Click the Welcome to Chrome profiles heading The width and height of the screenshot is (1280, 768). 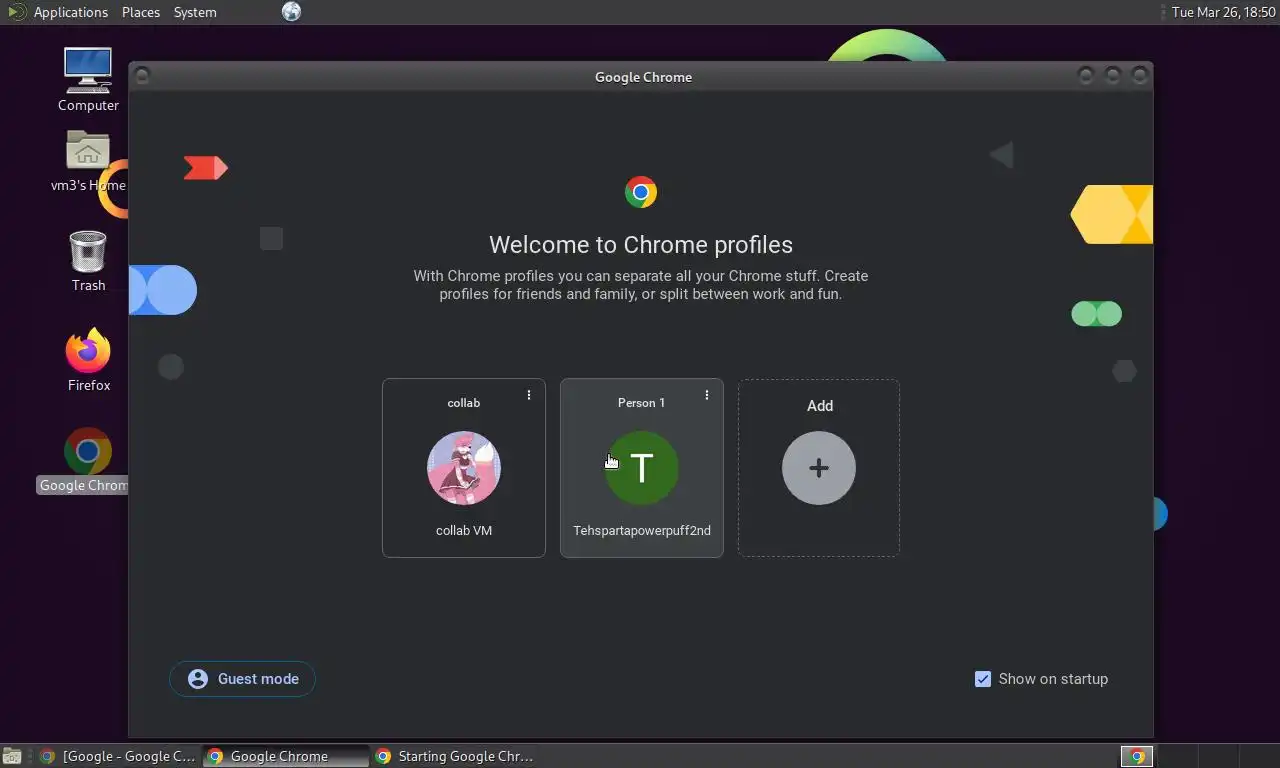click(x=641, y=245)
